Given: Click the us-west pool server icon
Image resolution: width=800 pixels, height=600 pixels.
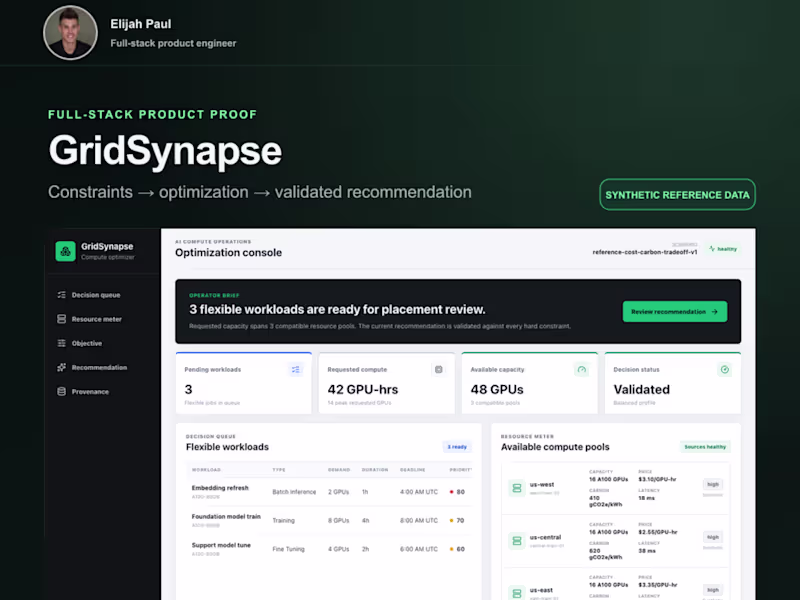Looking at the screenshot, I should tap(517, 488).
